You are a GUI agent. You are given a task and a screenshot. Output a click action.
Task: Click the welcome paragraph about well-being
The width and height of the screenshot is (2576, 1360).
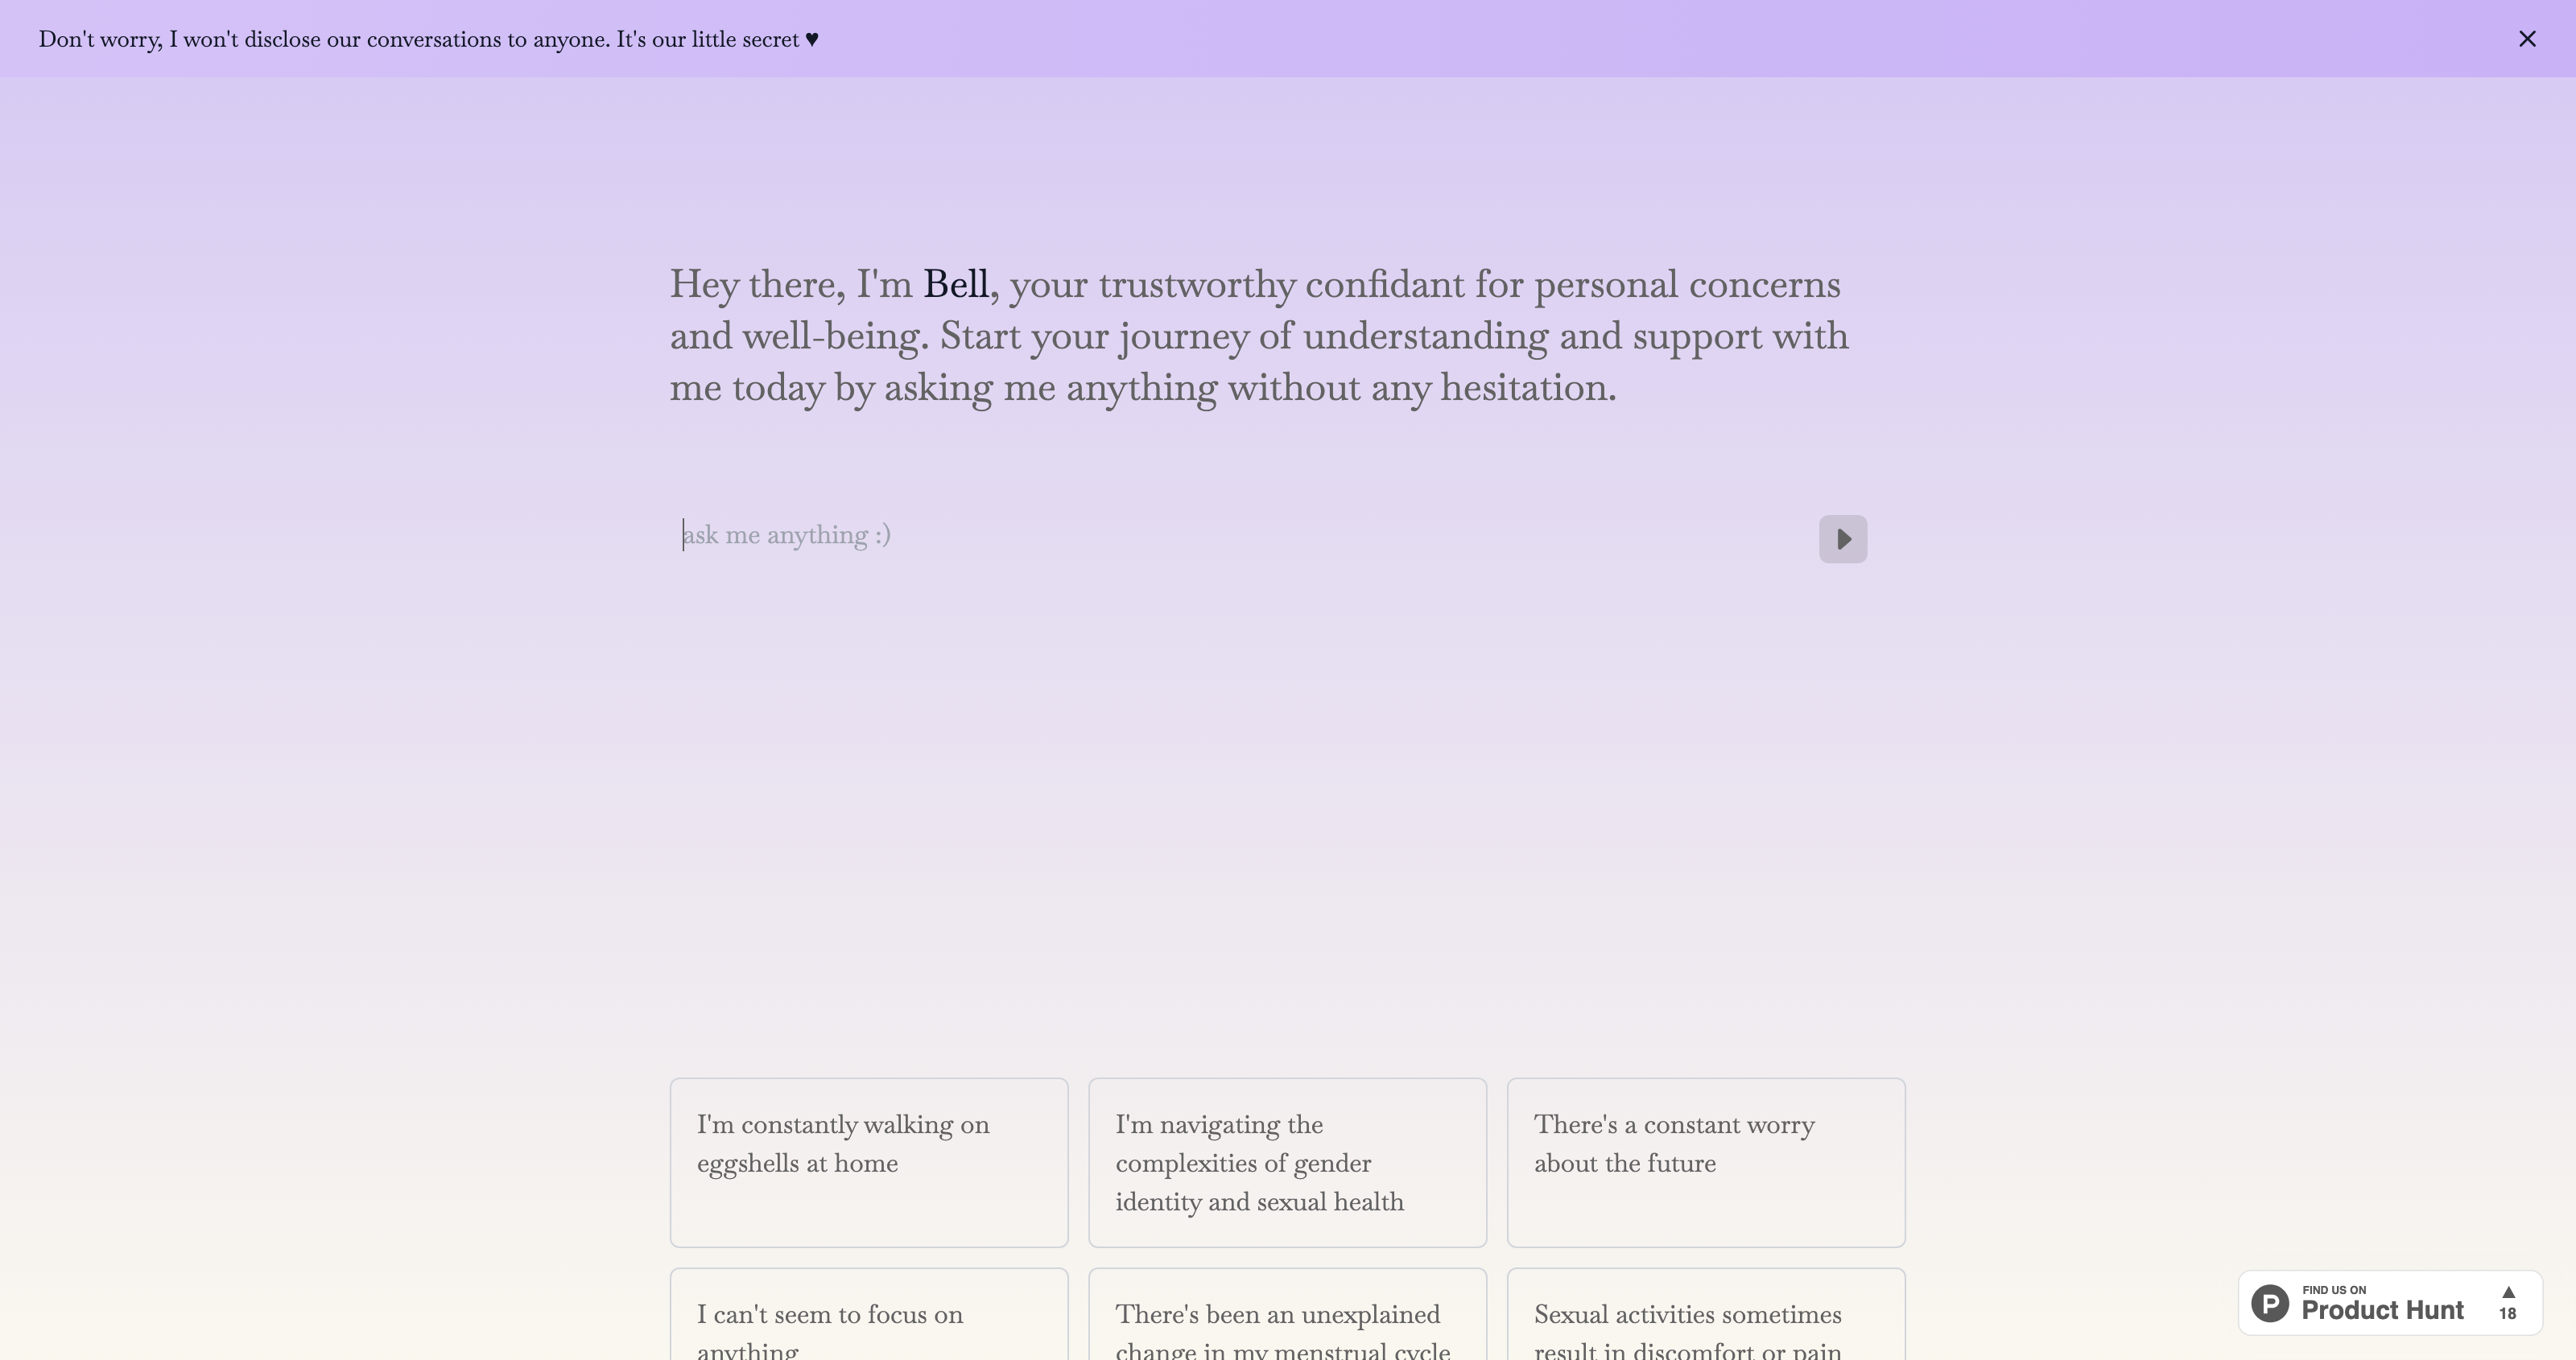pos(1259,336)
